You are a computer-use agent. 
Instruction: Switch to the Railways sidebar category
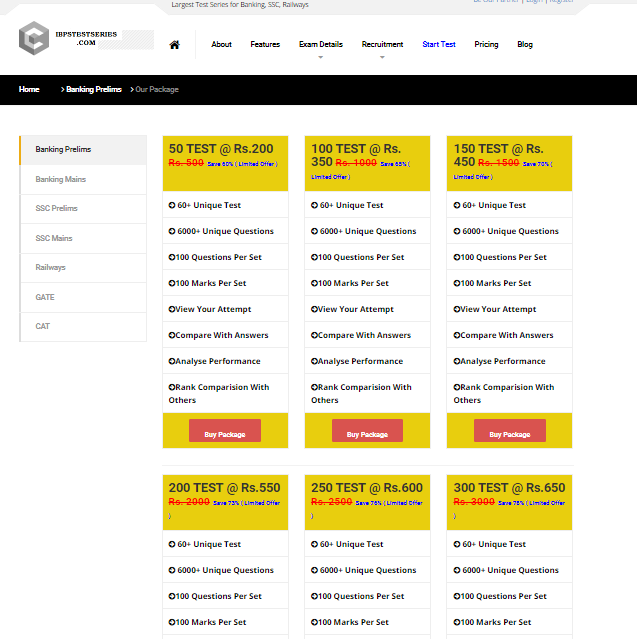pyautogui.click(x=50, y=268)
